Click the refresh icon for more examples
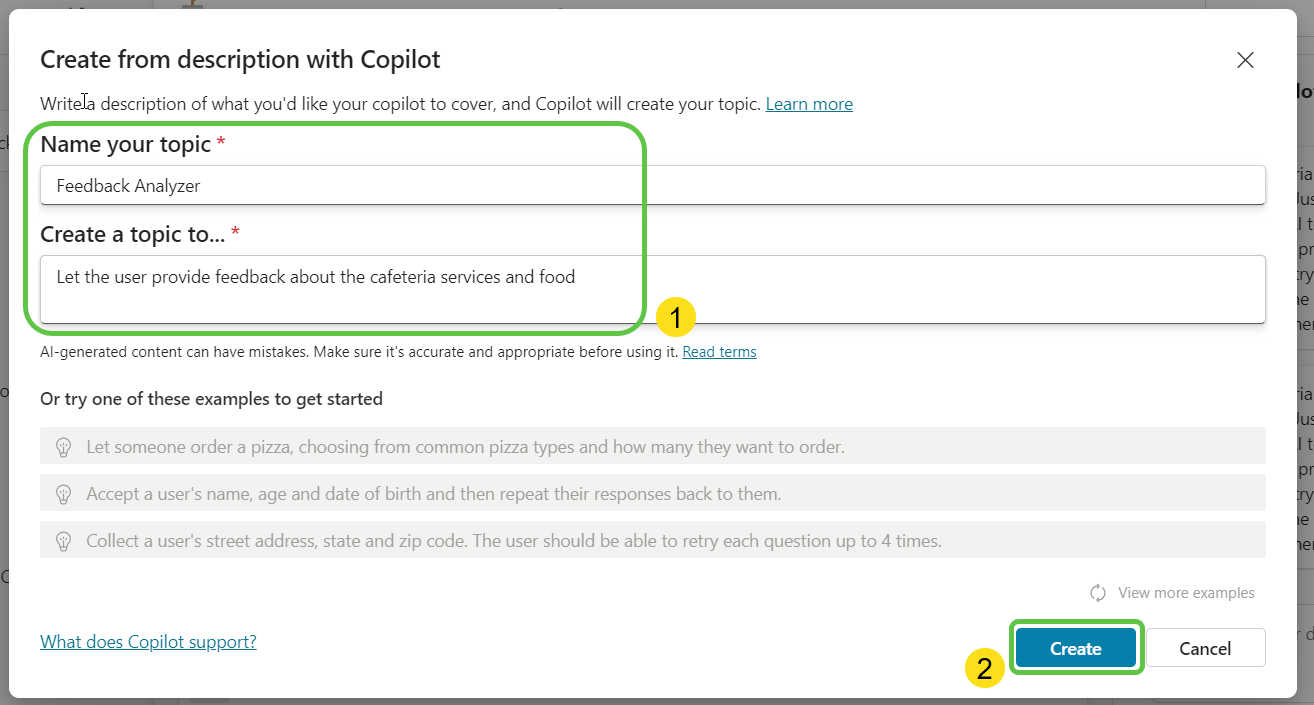This screenshot has width=1314, height=705. (x=1098, y=593)
